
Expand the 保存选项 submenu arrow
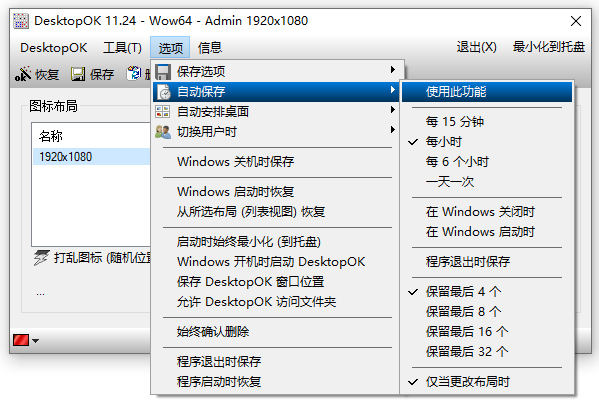pos(393,70)
